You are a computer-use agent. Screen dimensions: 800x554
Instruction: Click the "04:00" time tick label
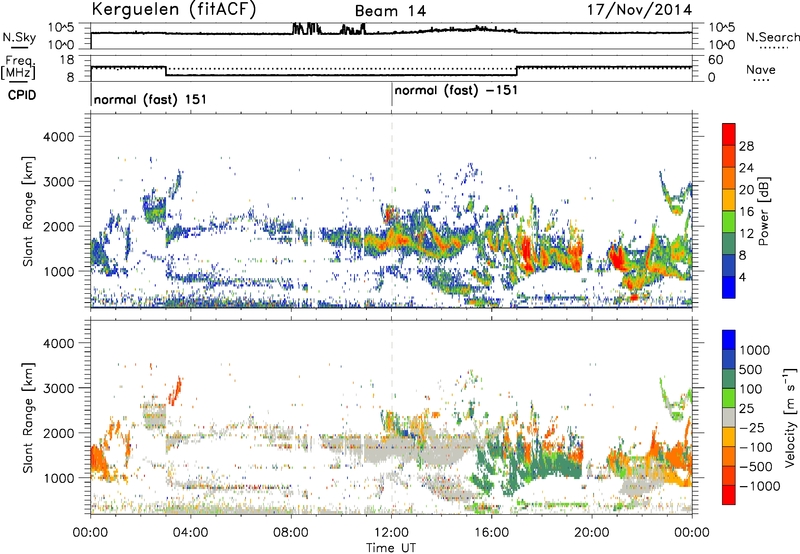pyautogui.click(x=190, y=533)
